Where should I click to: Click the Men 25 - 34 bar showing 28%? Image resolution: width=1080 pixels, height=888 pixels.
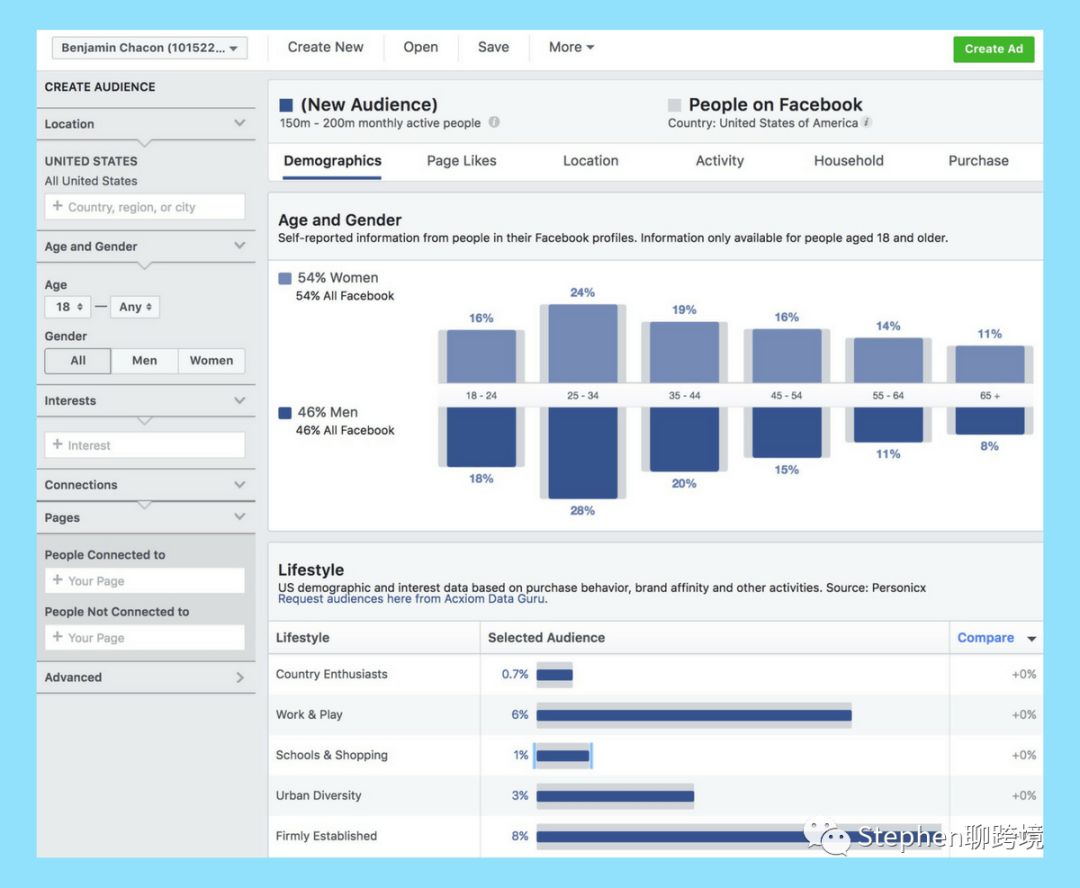pos(583,453)
